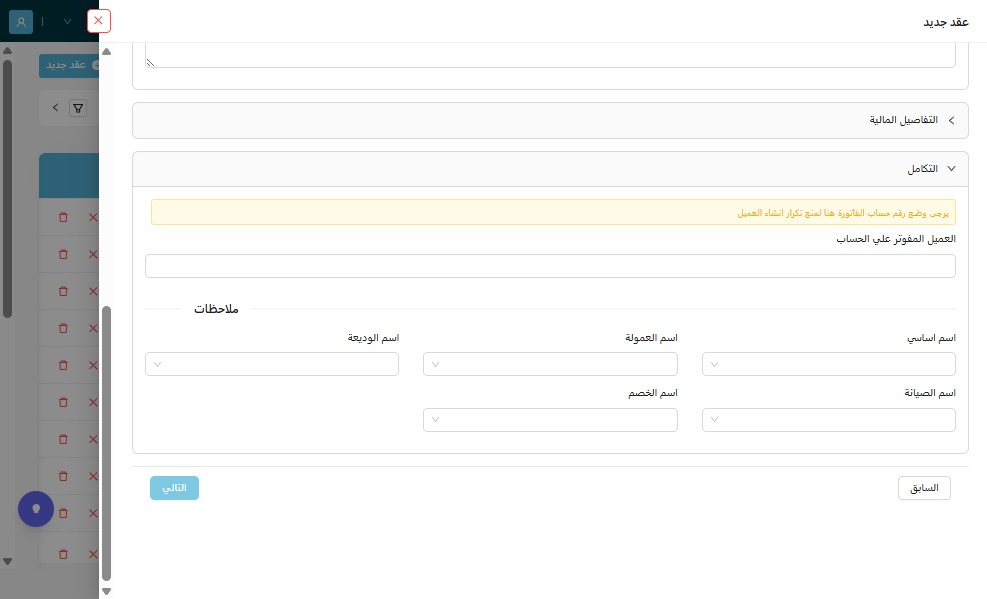Click the background page scrollbar down arrow
This screenshot has width=987, height=599.
click(8, 561)
